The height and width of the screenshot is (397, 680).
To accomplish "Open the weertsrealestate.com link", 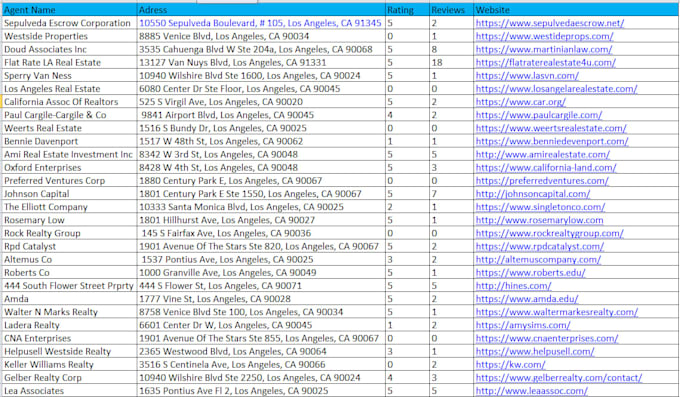I will pos(551,128).
